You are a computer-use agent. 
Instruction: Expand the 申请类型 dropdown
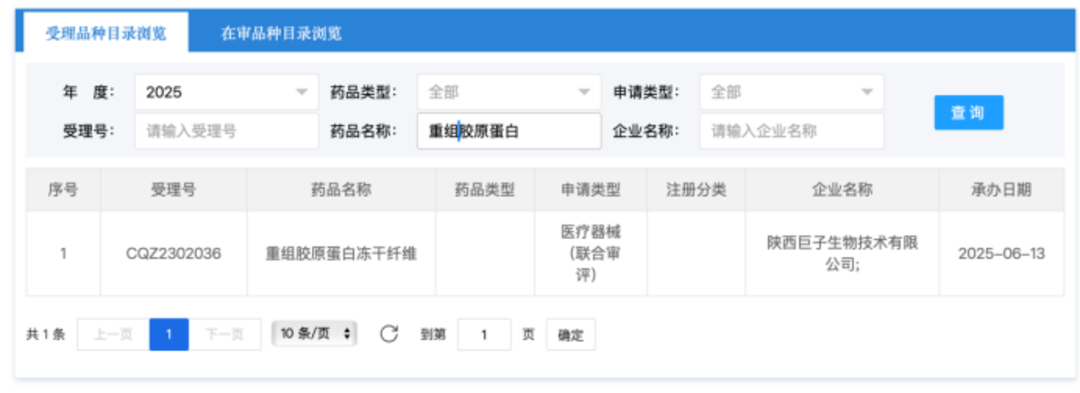point(791,92)
